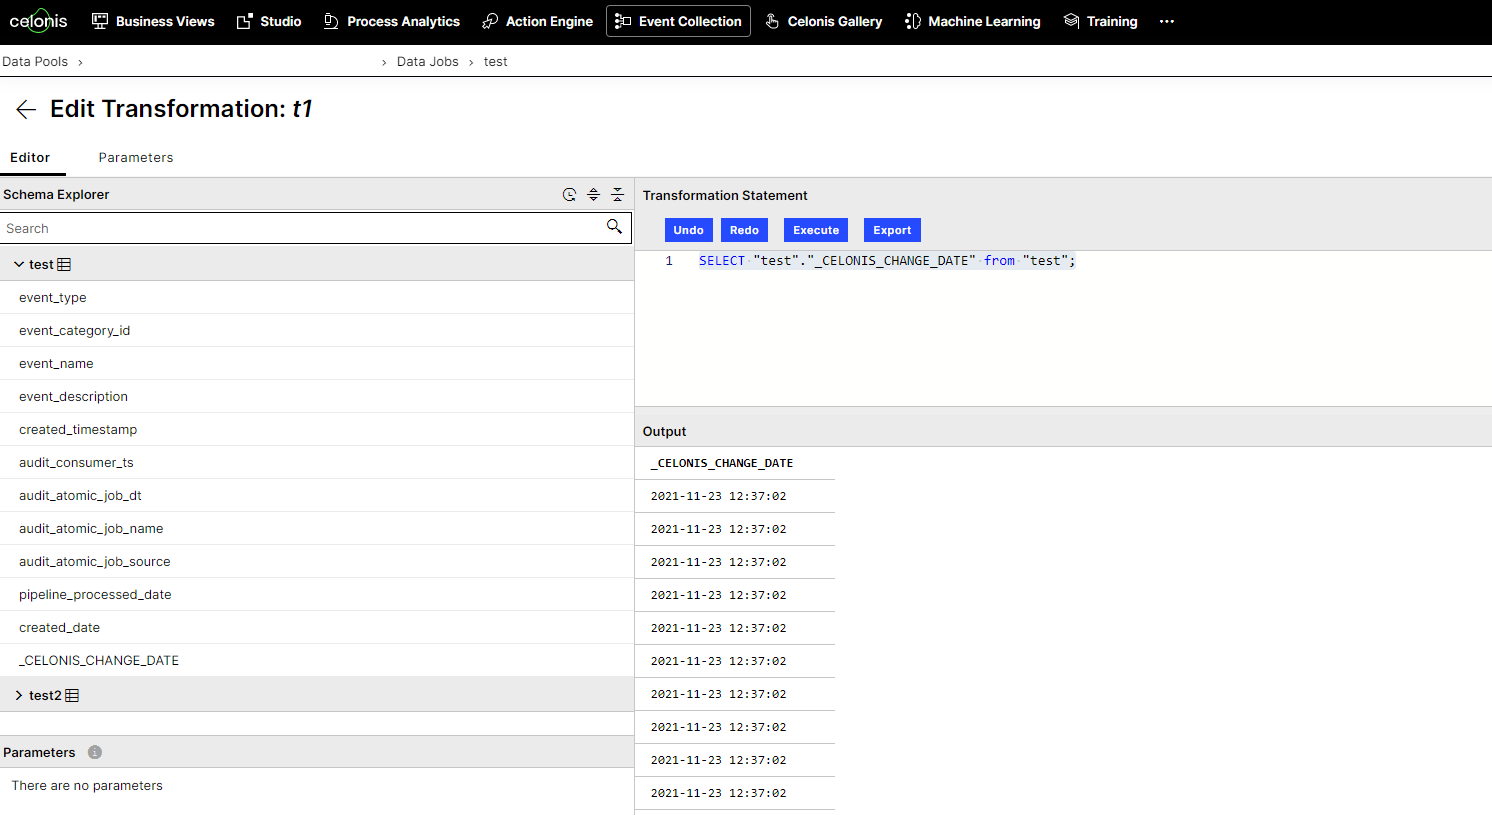Click the test breadcrumb
Viewport: 1492px width, 815px height.
coord(496,61)
